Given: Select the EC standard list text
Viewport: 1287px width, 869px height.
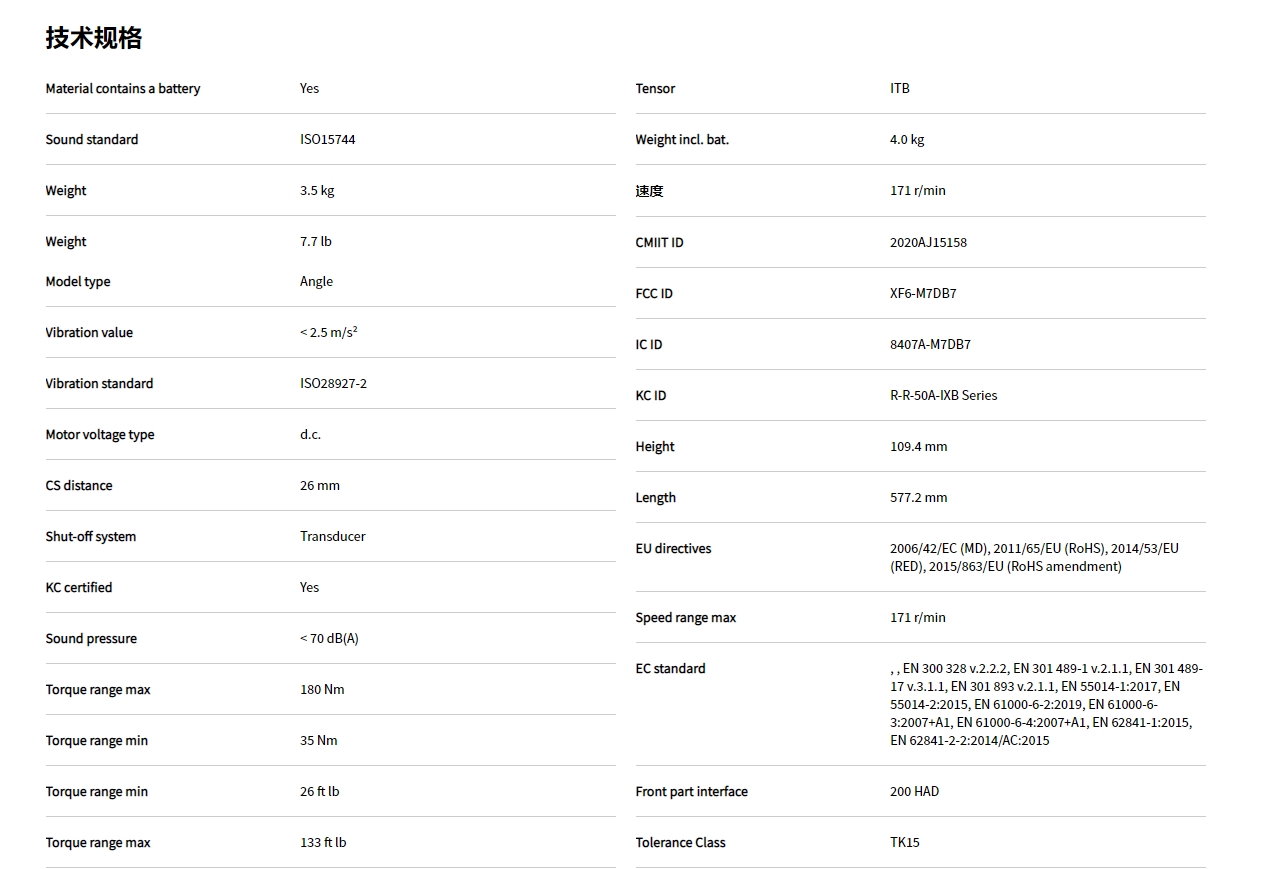Looking at the screenshot, I should [x=1045, y=705].
